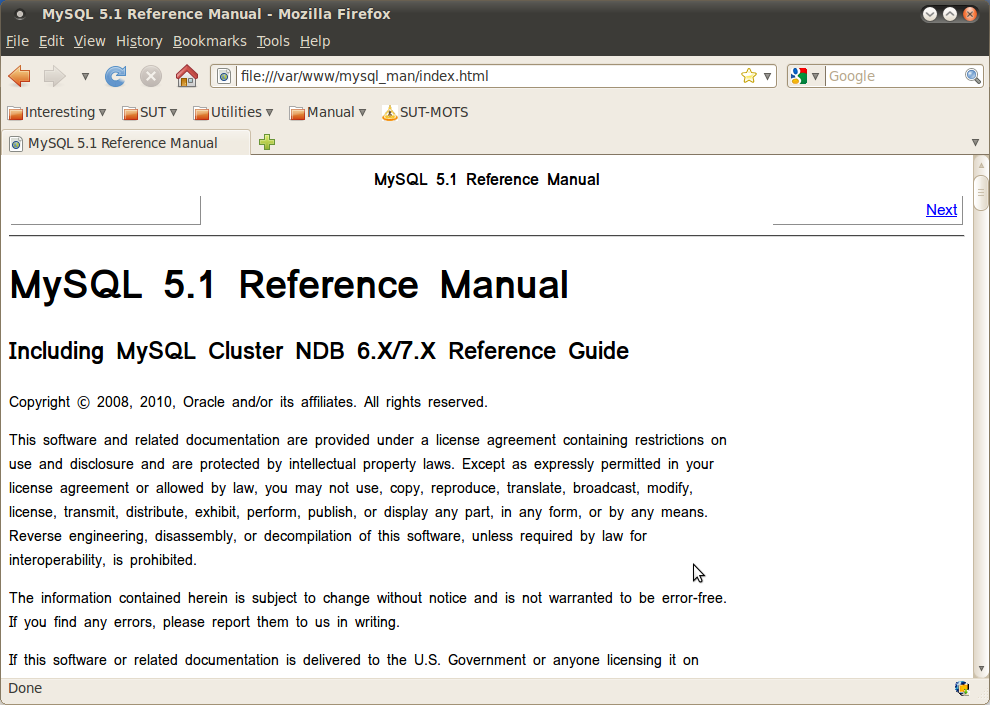Click the Forward arrow navigation icon
This screenshot has height=705, width=990.
click(x=54, y=76)
